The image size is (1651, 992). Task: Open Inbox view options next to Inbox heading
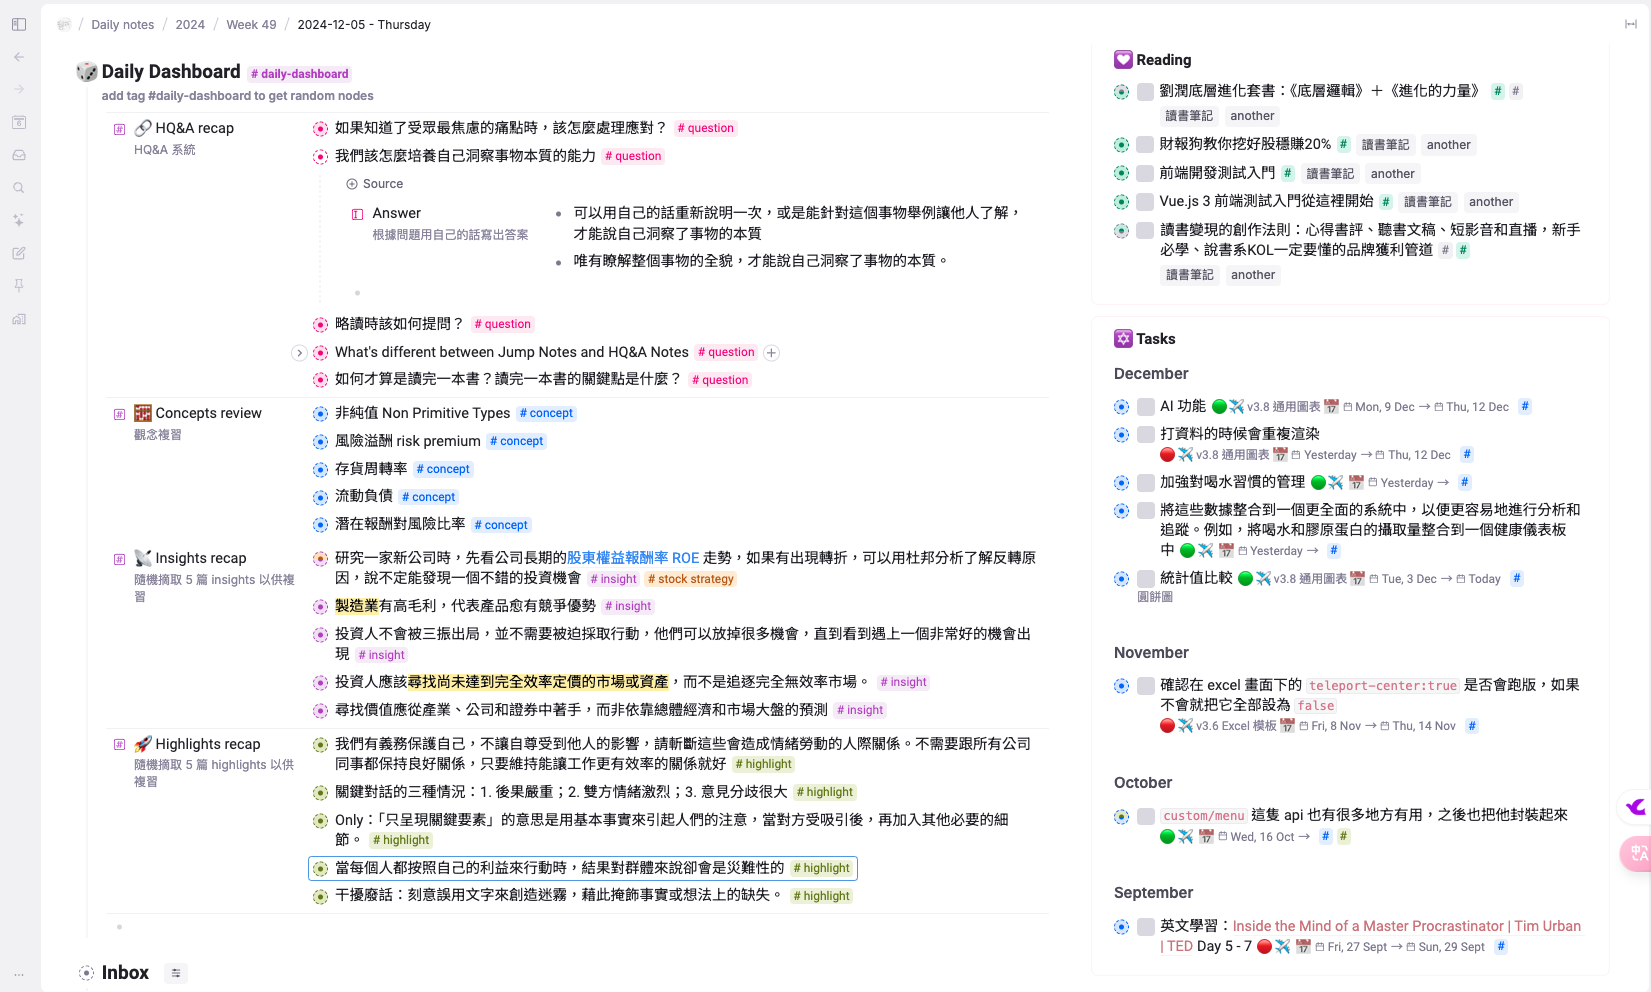(x=176, y=972)
